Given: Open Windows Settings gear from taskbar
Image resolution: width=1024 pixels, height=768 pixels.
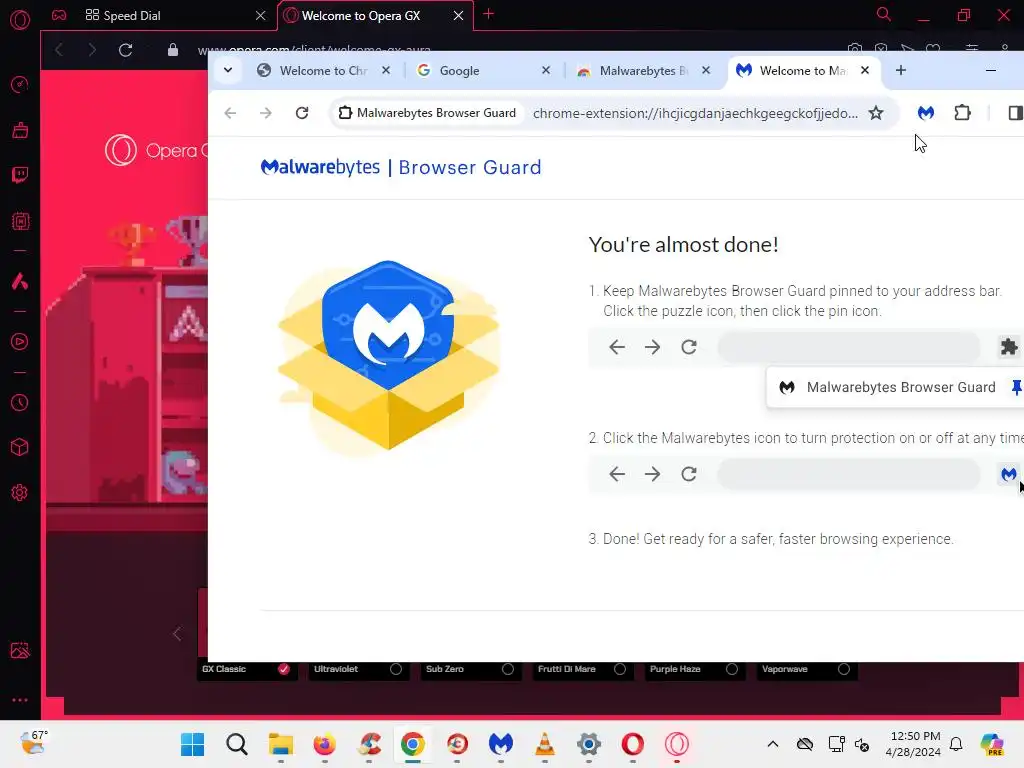Looking at the screenshot, I should (588, 744).
